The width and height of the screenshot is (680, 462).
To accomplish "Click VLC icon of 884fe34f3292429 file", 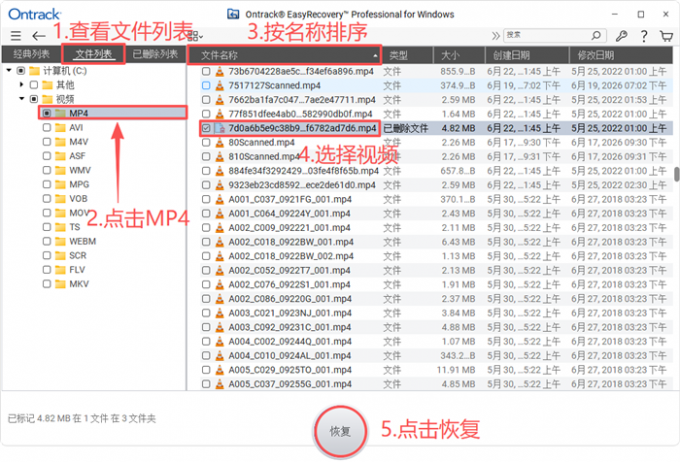I will [220, 171].
